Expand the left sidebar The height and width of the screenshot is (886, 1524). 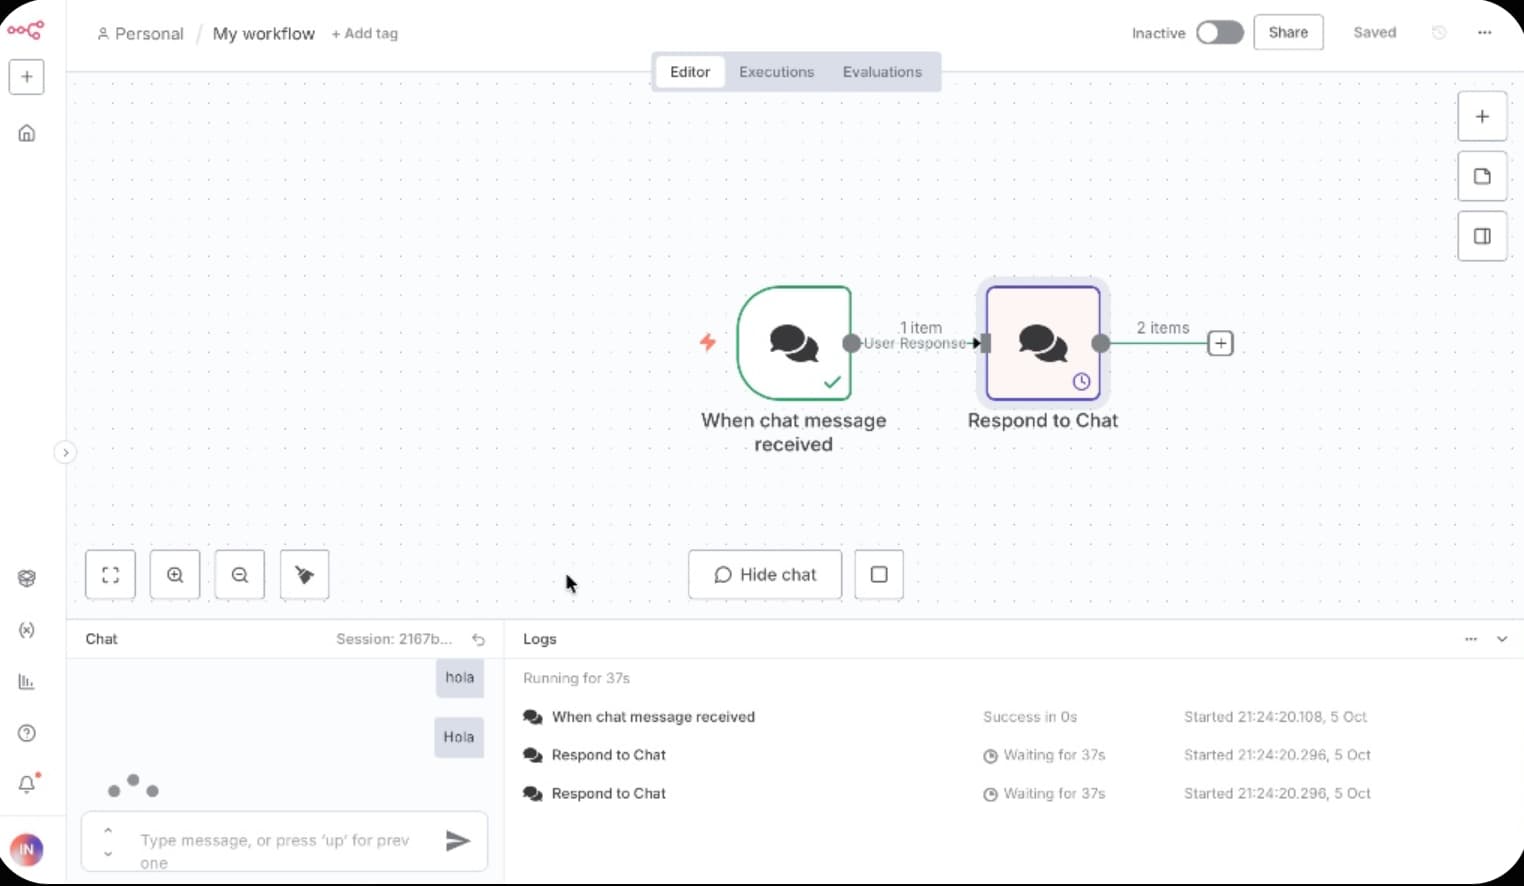pos(65,453)
